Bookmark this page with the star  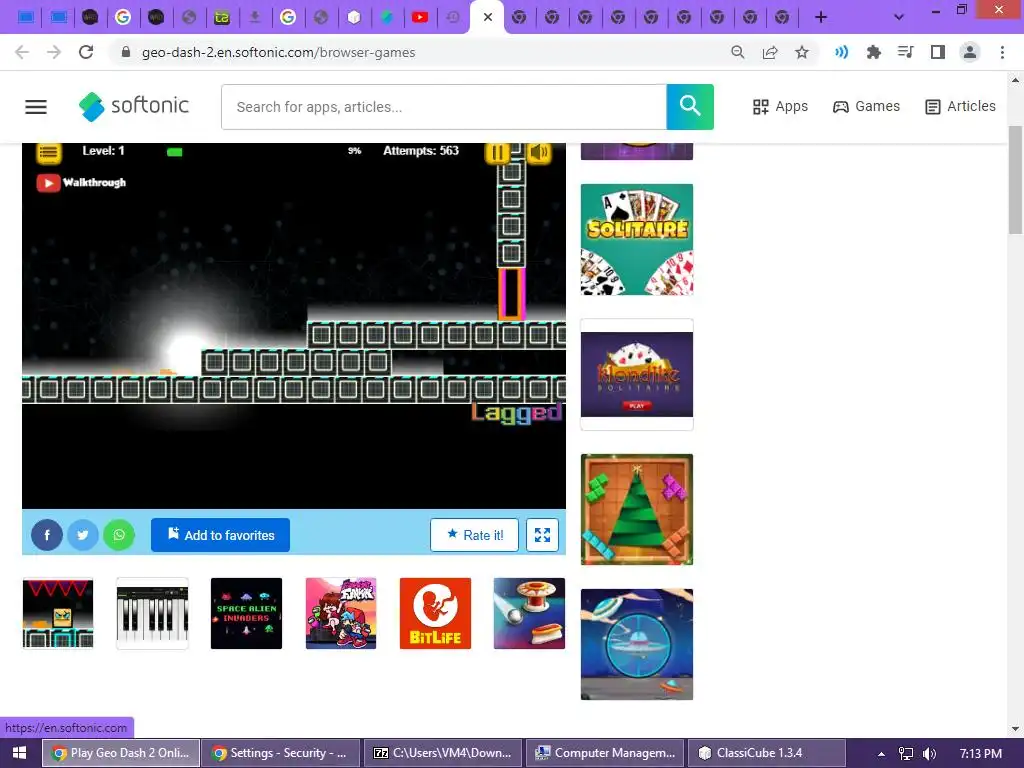802,52
